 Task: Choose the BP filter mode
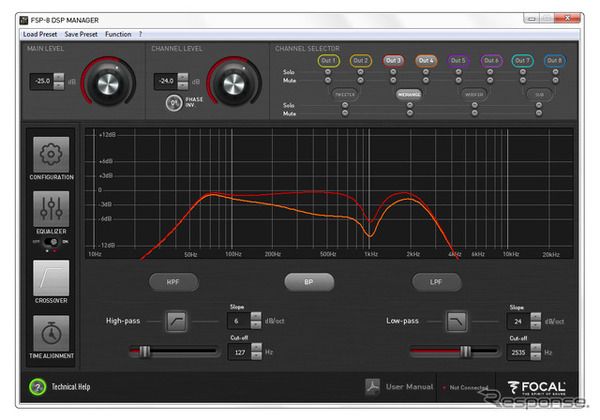point(309,282)
